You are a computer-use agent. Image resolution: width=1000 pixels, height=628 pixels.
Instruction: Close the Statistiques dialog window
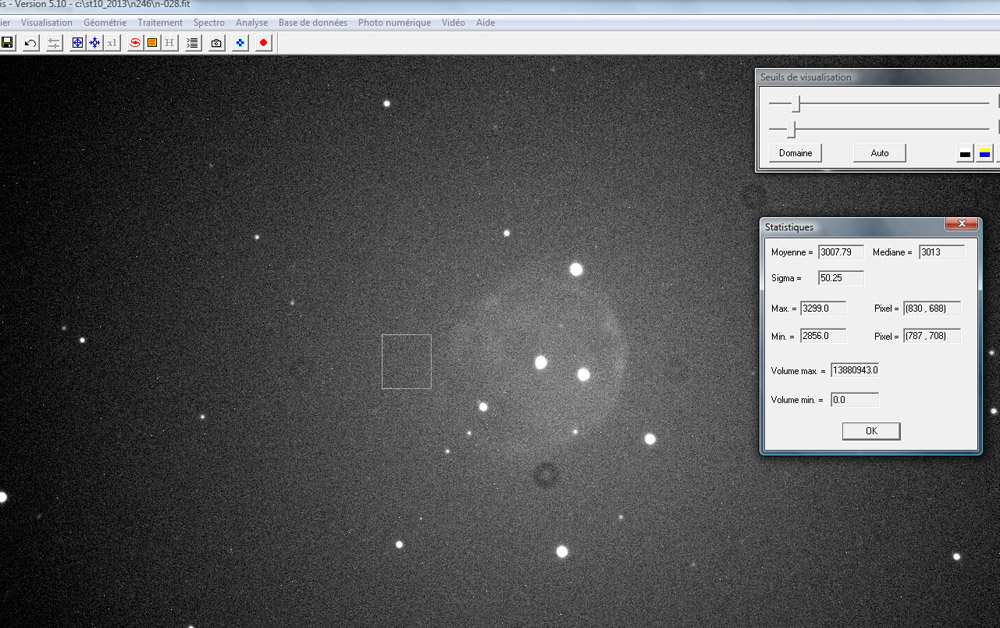pyautogui.click(x=961, y=225)
